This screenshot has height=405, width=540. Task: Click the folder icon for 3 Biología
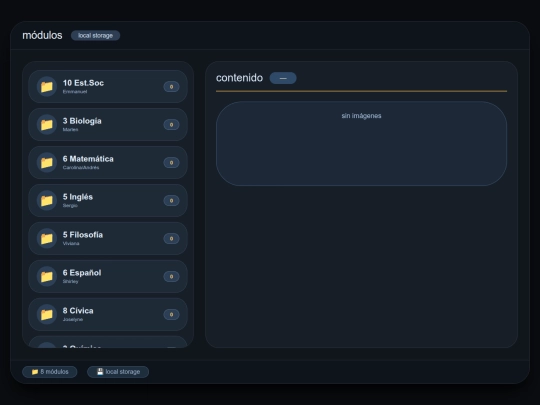(47, 124)
